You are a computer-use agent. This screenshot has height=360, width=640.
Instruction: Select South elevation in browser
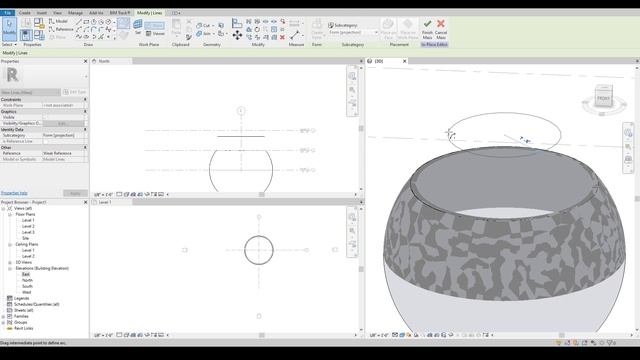27,287
